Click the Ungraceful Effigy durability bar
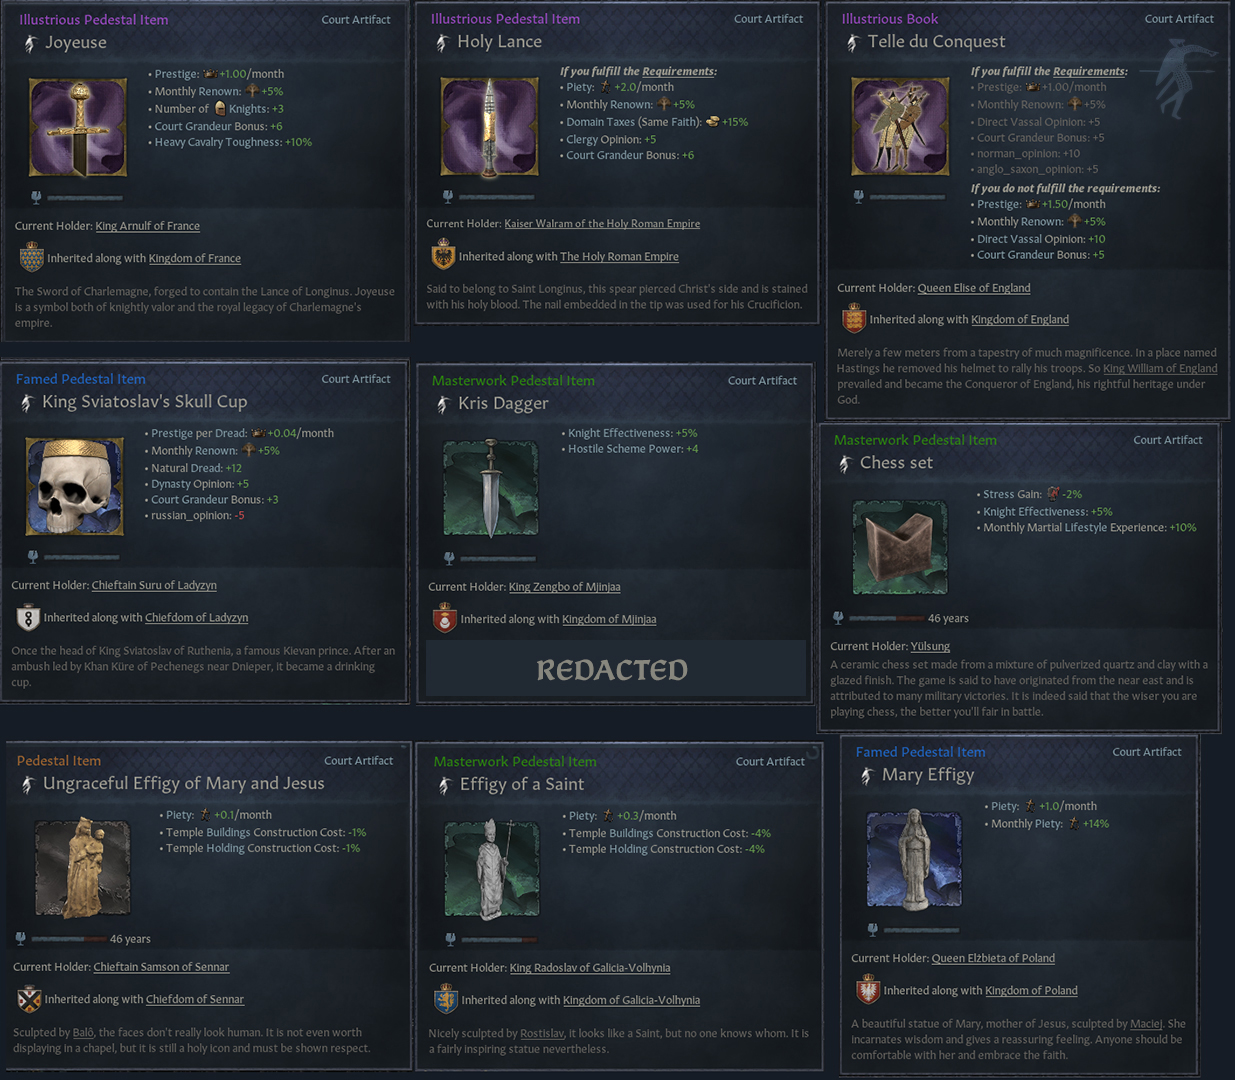The height and width of the screenshot is (1080, 1235). (68, 939)
